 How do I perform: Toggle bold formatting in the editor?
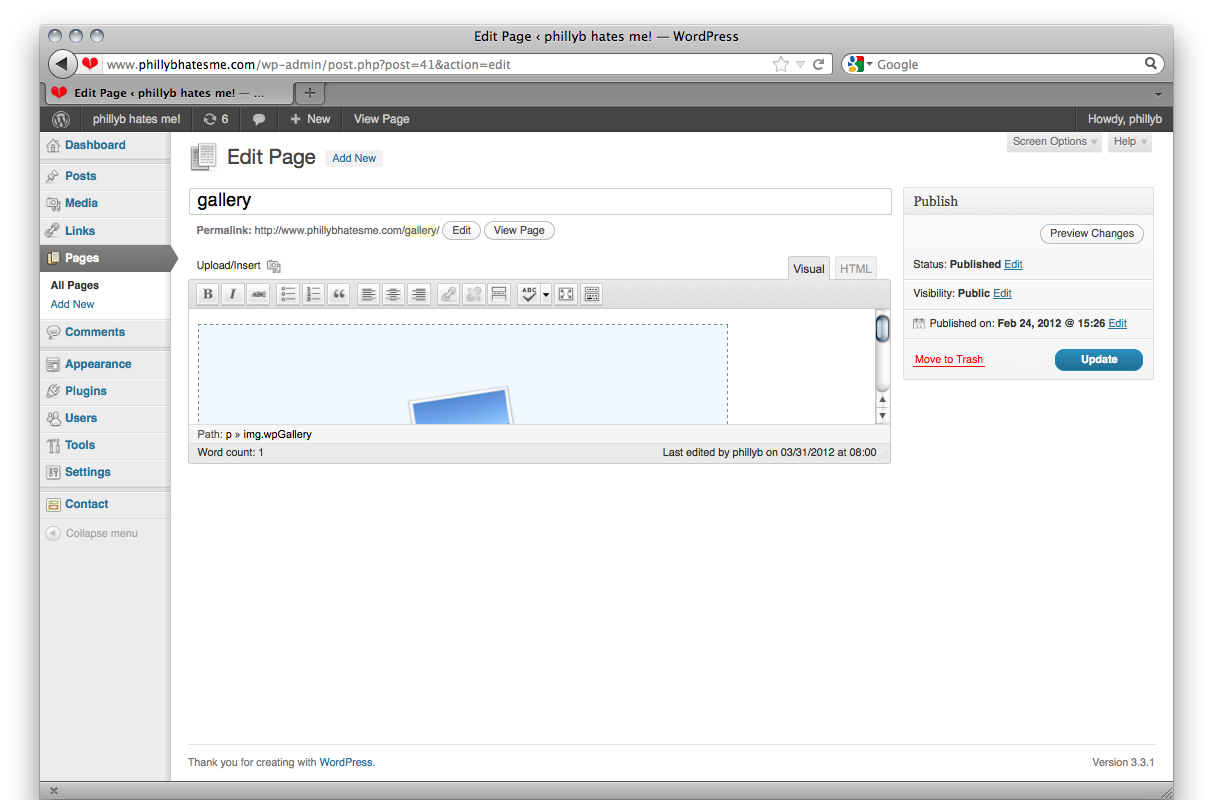tap(207, 293)
